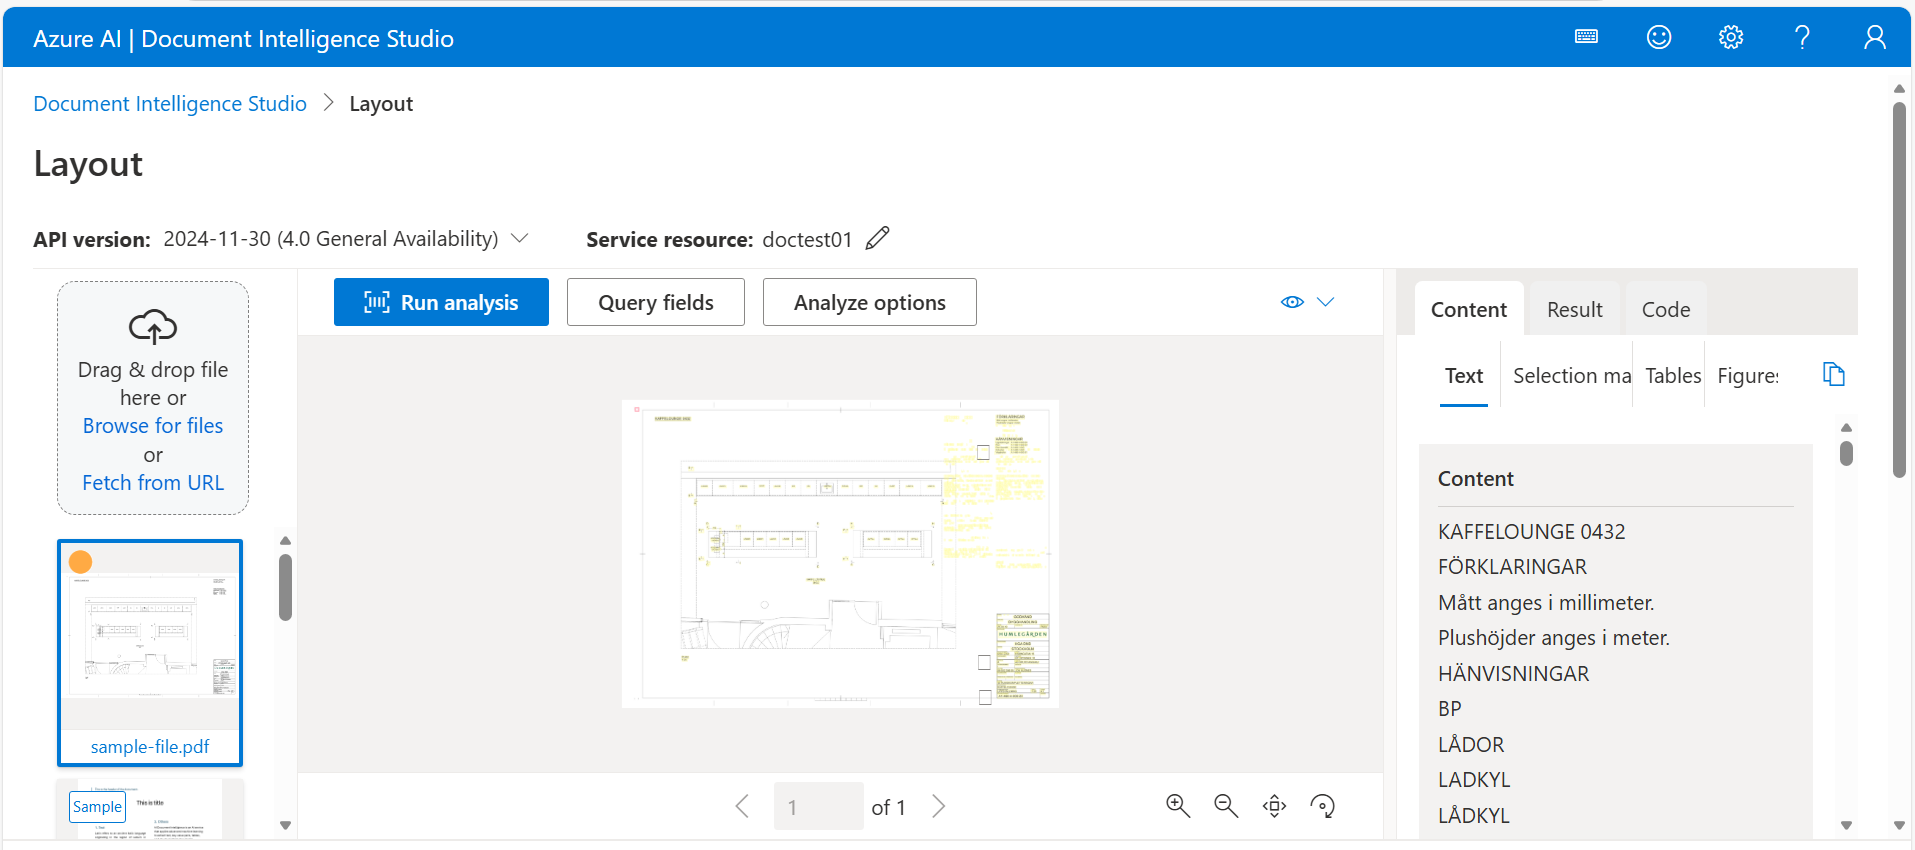Click the content panel scrollbar thumb
The image size is (1915, 850).
click(x=1846, y=453)
